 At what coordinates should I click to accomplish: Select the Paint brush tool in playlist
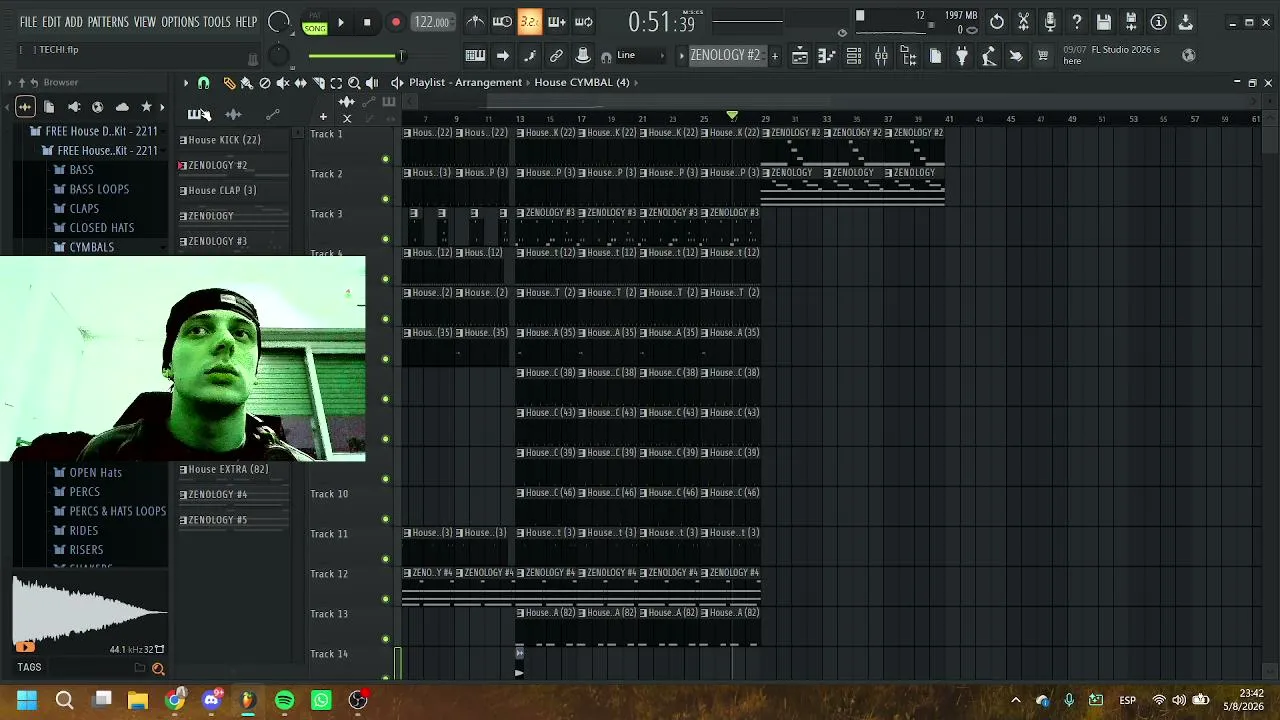pos(247,83)
